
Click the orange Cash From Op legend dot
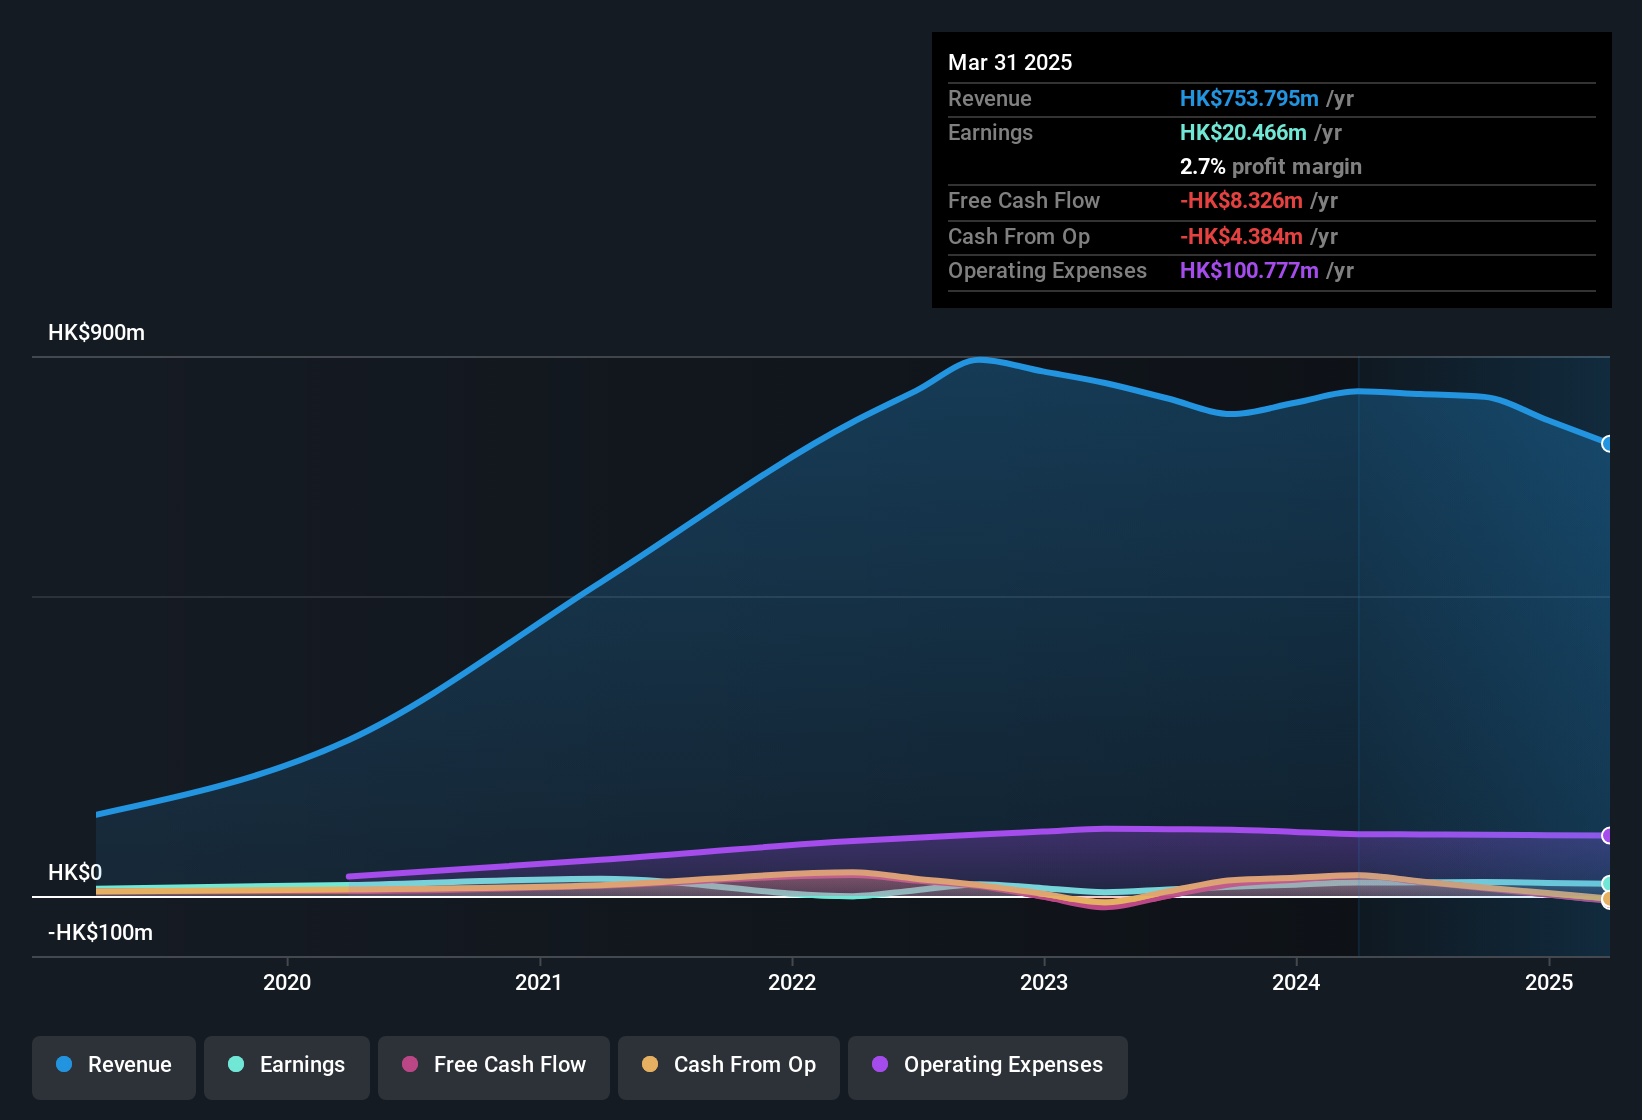[650, 1064]
